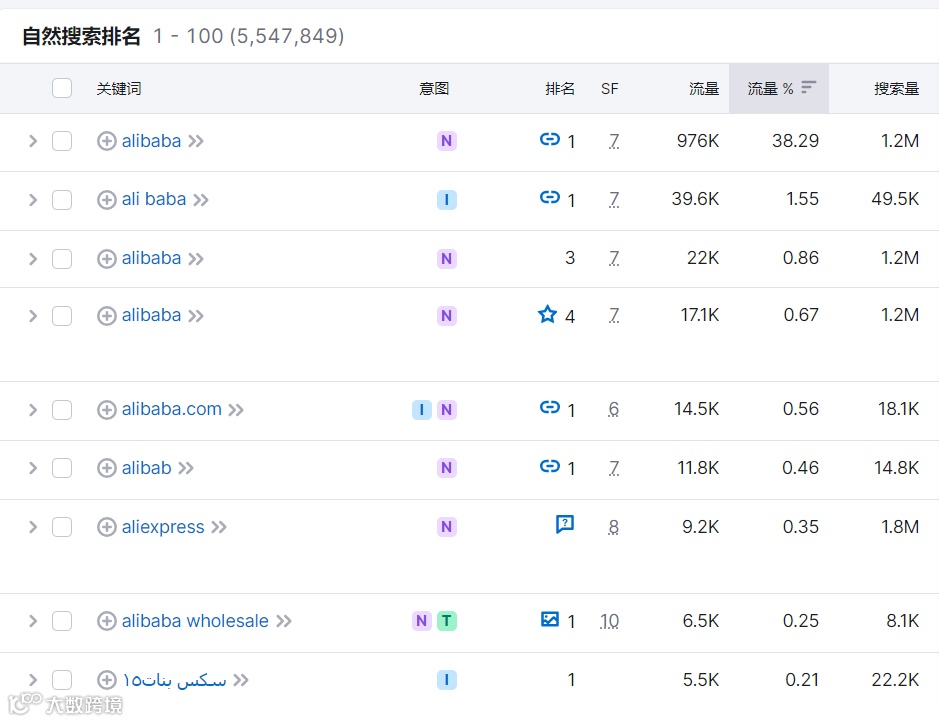
Task: Click the plus icon beside ali baba
Action: point(107,200)
